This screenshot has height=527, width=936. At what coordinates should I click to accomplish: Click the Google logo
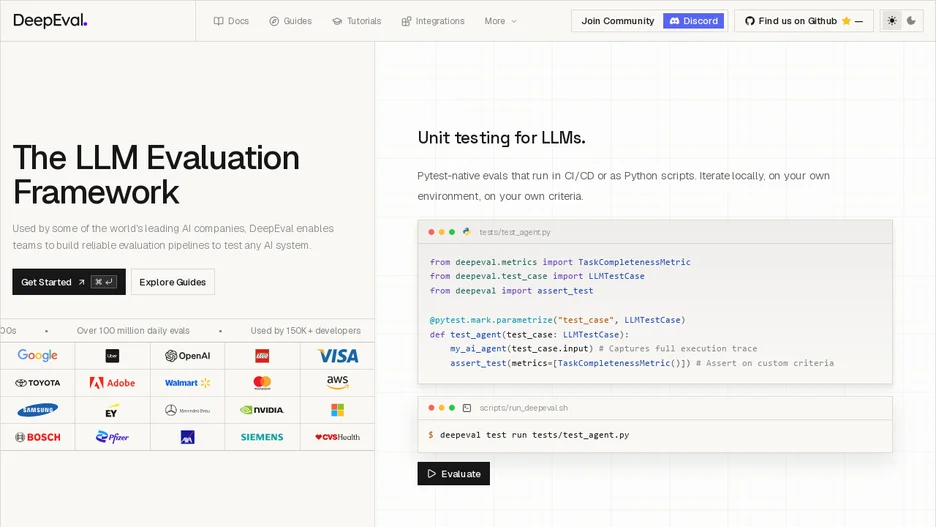(38, 355)
